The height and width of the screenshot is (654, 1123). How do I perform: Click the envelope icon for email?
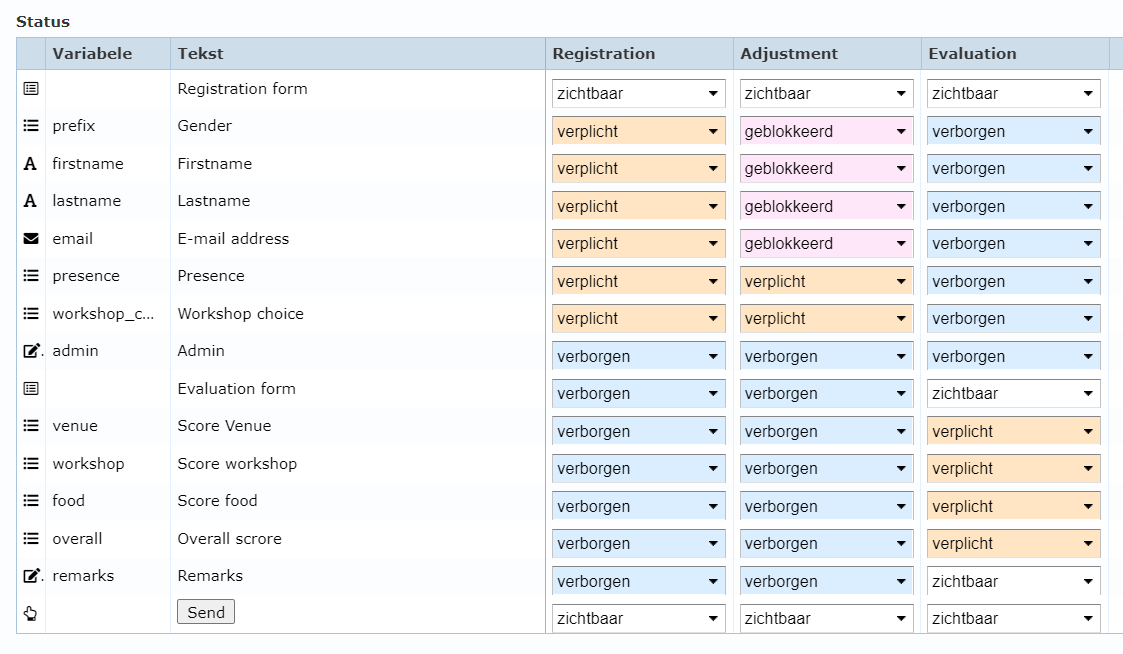31,239
